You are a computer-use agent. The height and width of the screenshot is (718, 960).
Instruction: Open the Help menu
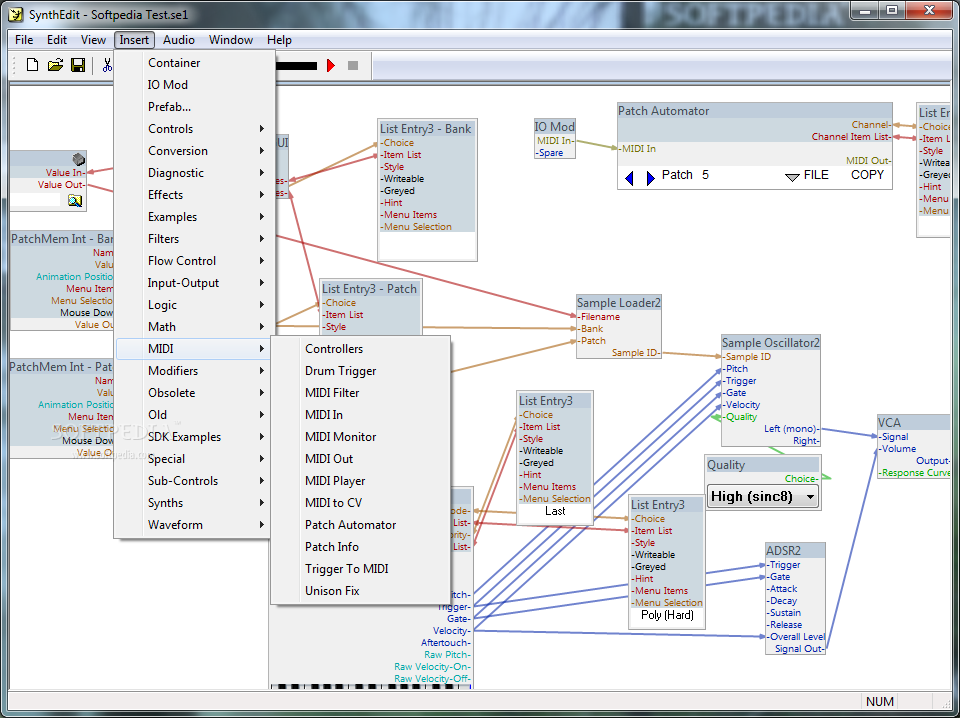tap(279, 40)
